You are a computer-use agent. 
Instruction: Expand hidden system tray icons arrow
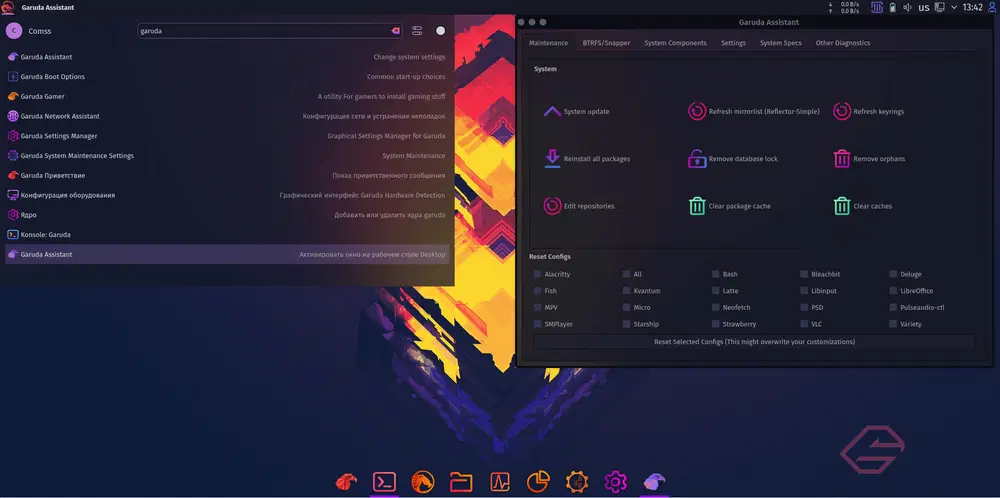[x=954, y=8]
